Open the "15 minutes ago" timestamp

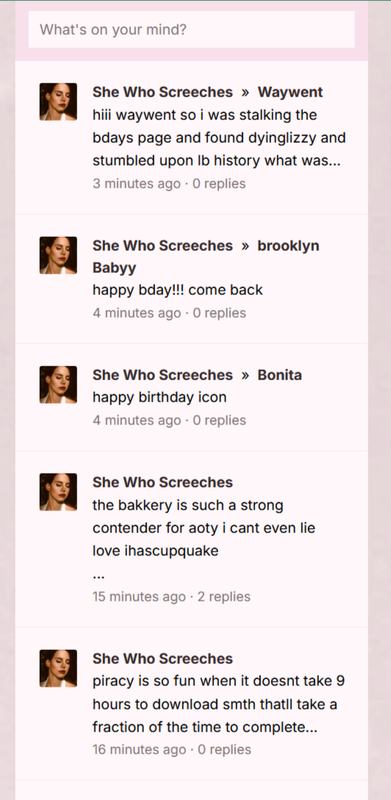click(139, 597)
